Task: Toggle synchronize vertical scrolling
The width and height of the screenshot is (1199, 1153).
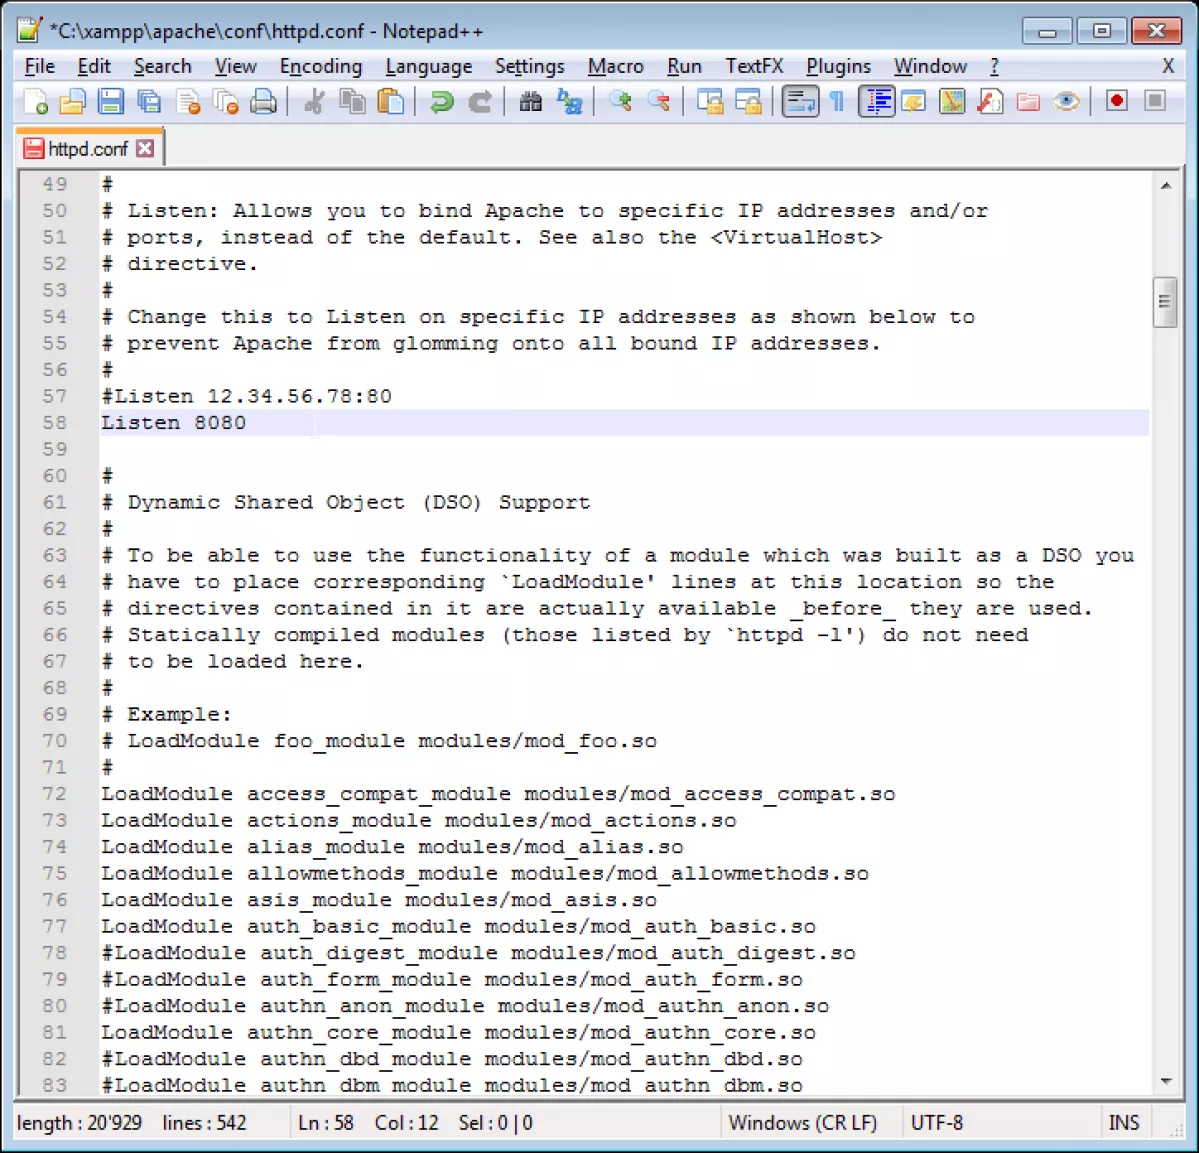Action: [x=710, y=102]
